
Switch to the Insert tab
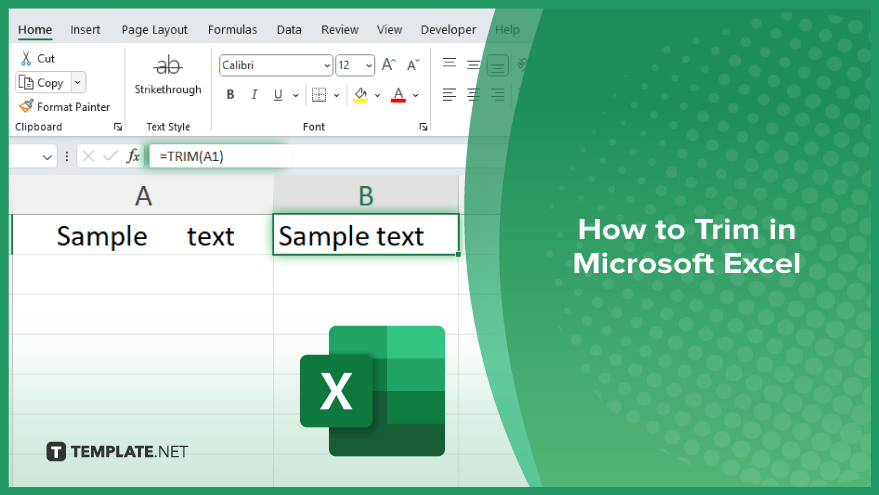pos(85,30)
